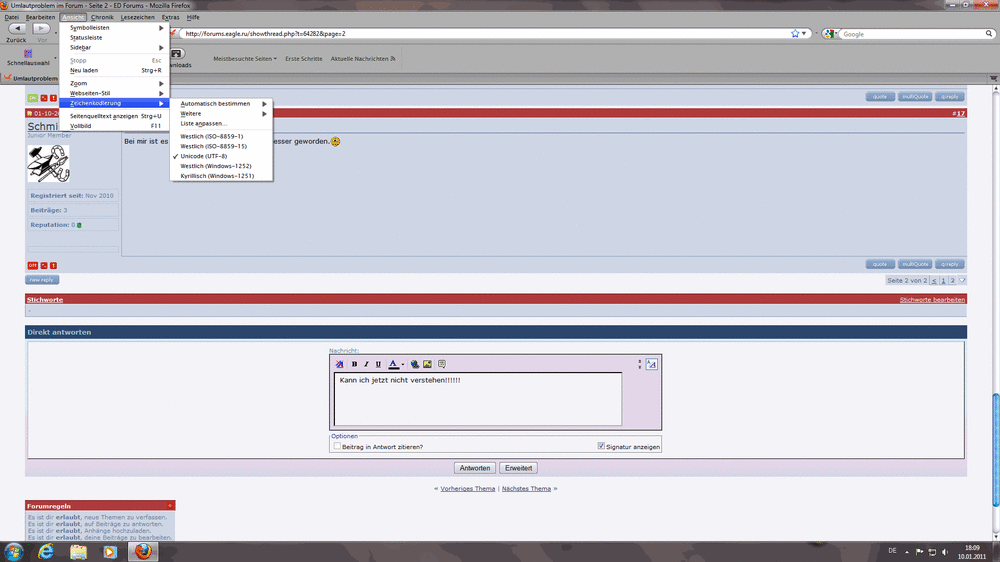Click the Antworten button
This screenshot has height=562, width=1000.
pyautogui.click(x=474, y=468)
